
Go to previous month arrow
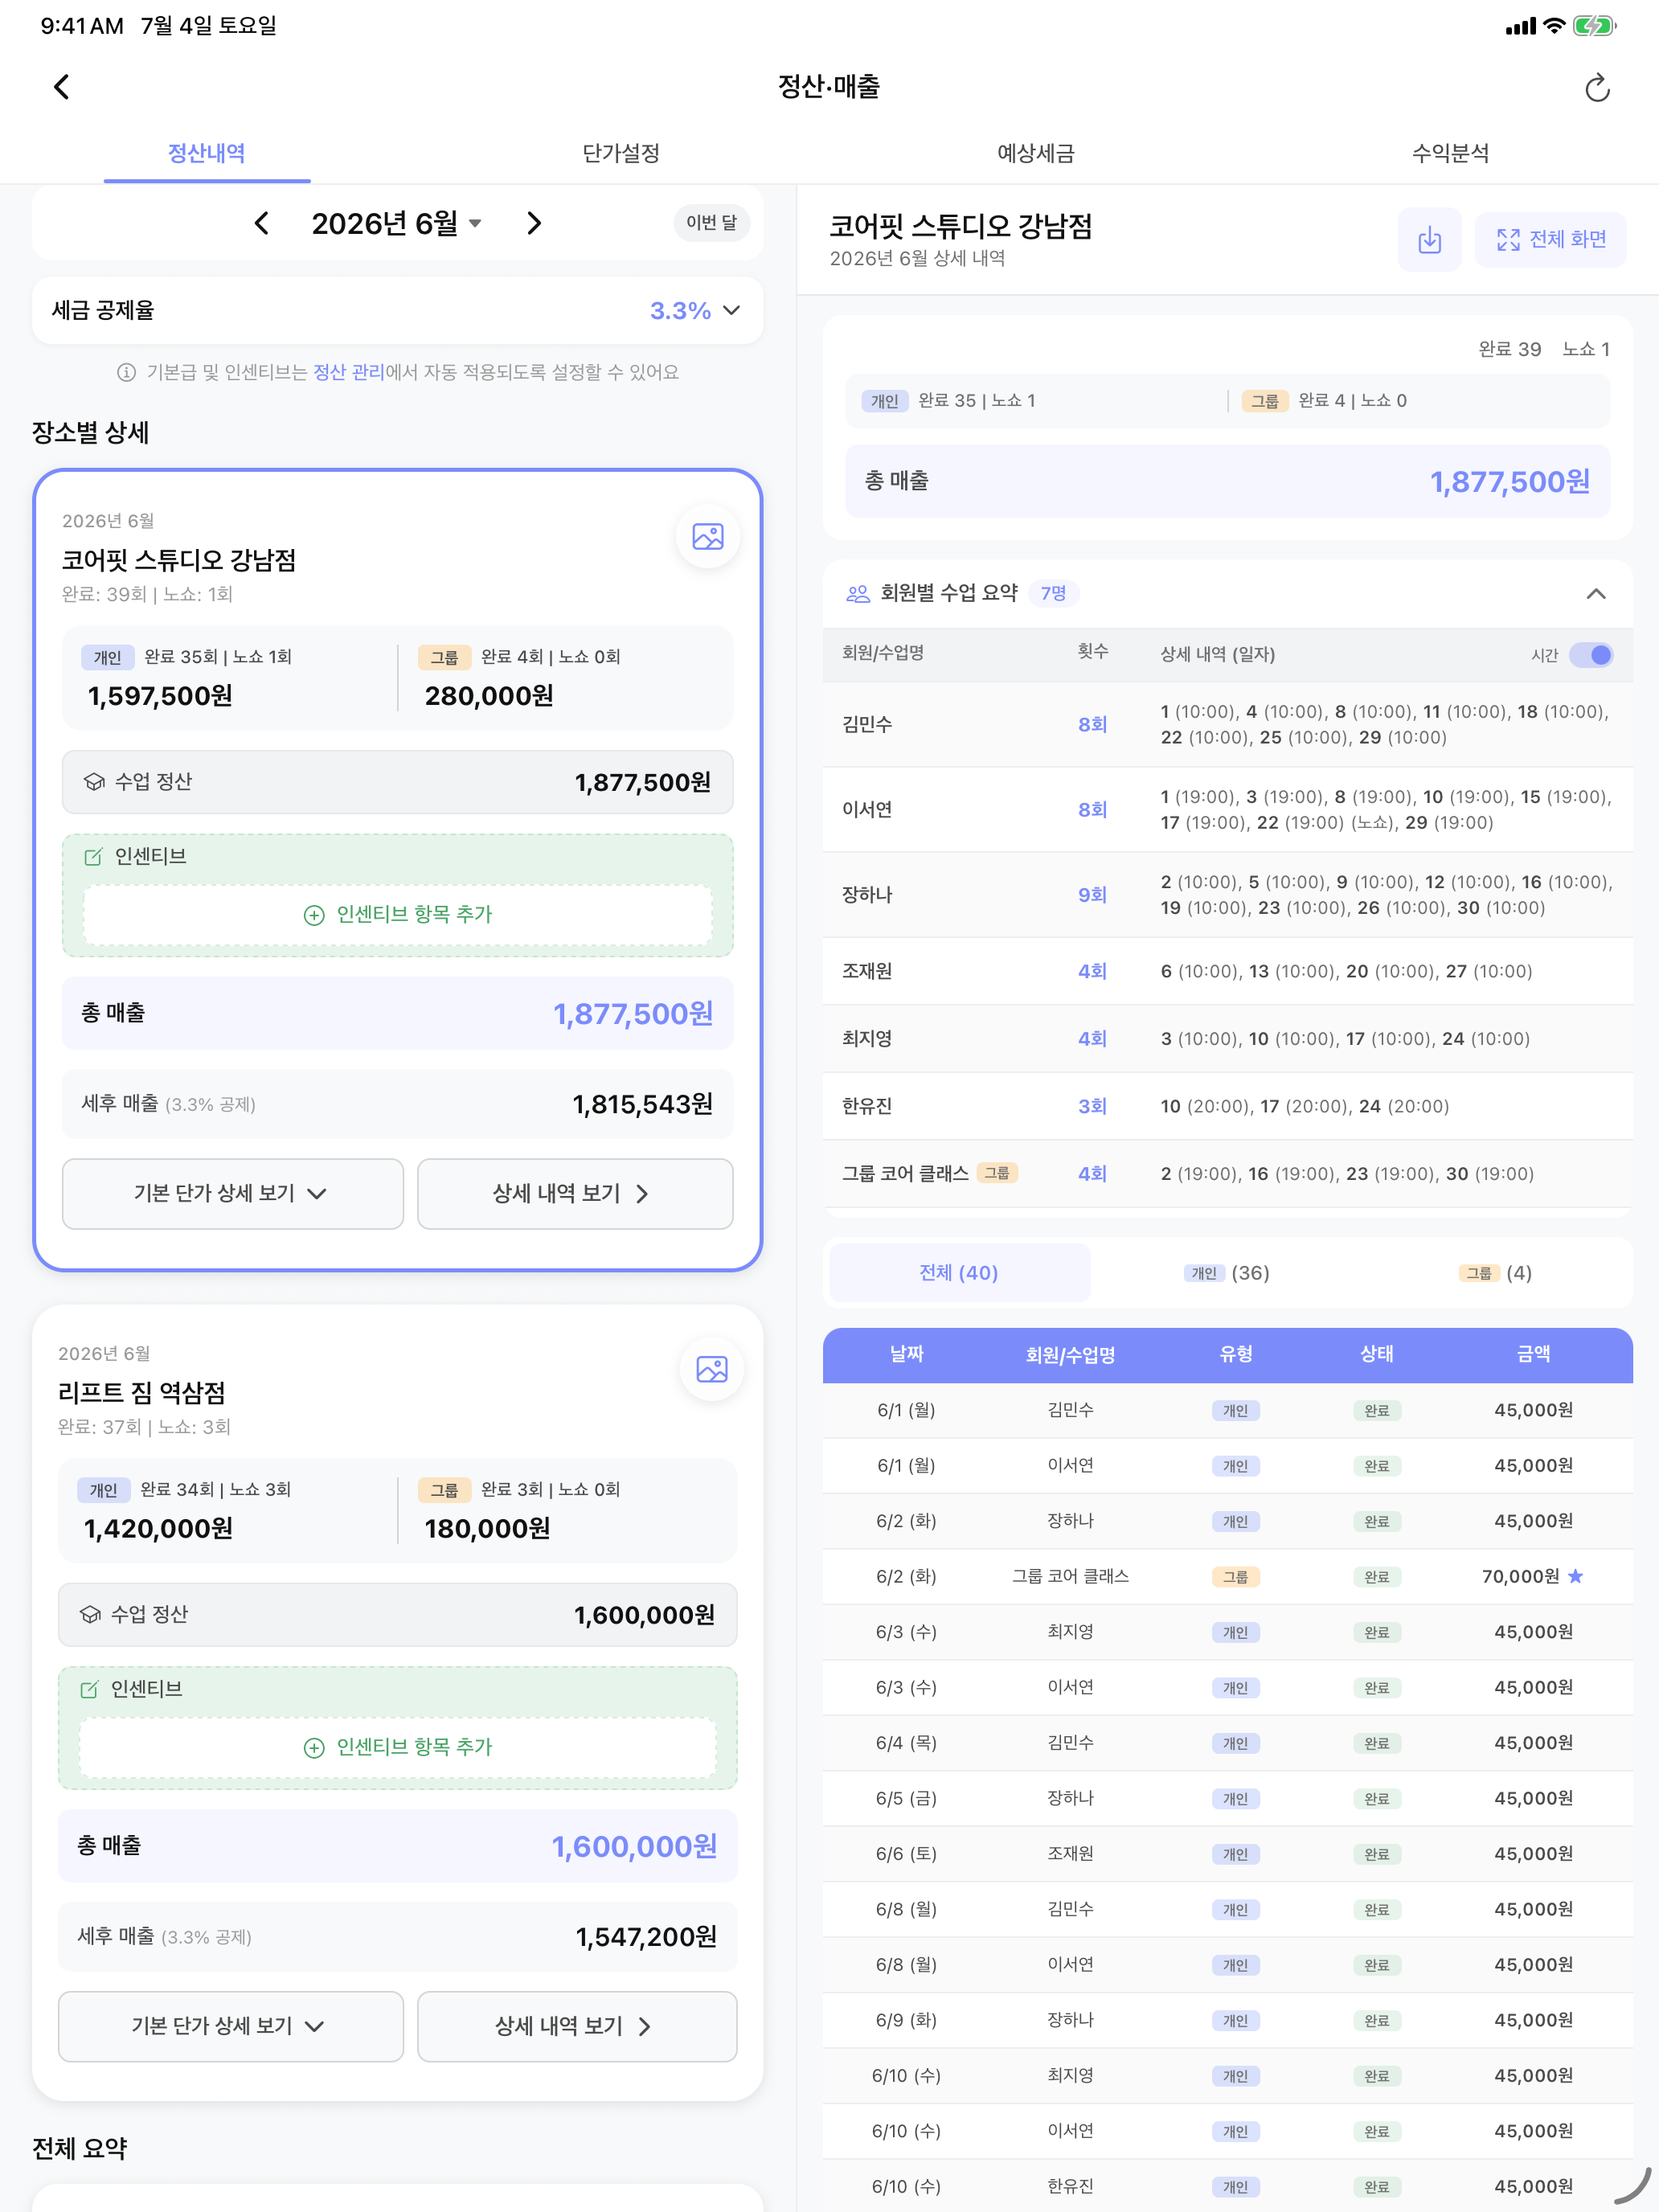pyautogui.click(x=262, y=223)
